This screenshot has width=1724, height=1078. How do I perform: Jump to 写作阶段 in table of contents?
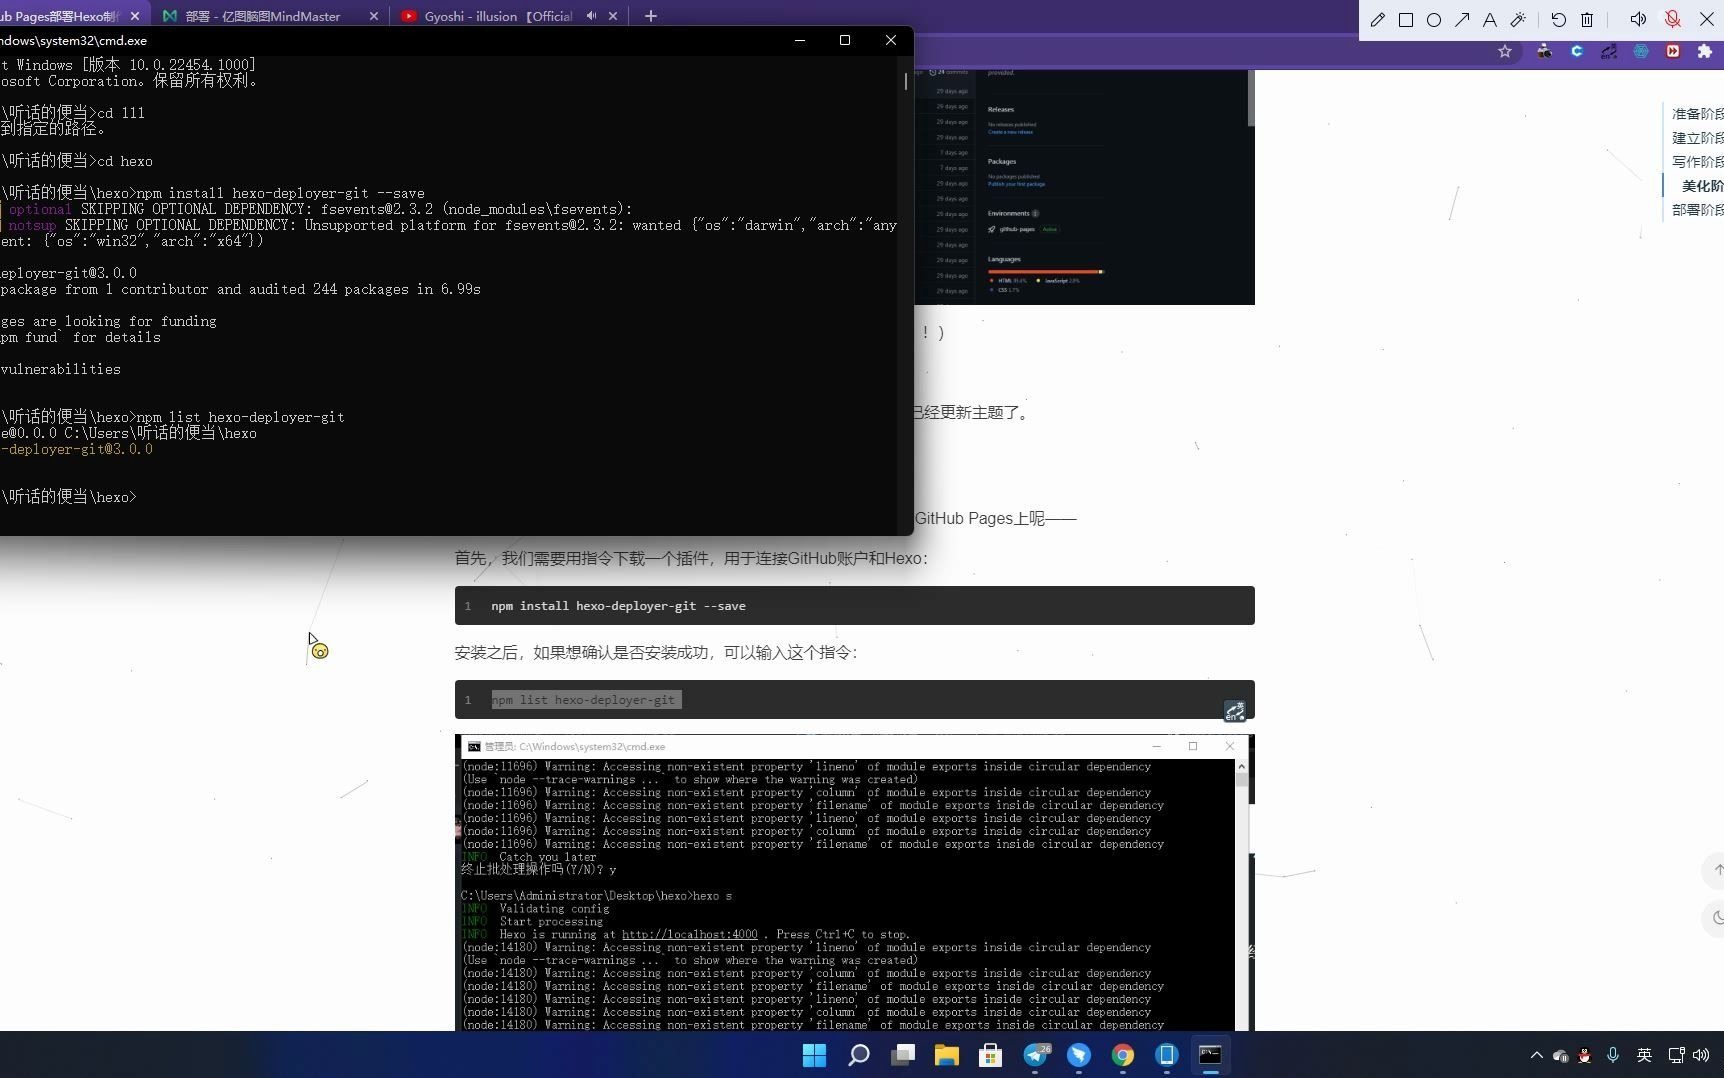pos(1697,162)
